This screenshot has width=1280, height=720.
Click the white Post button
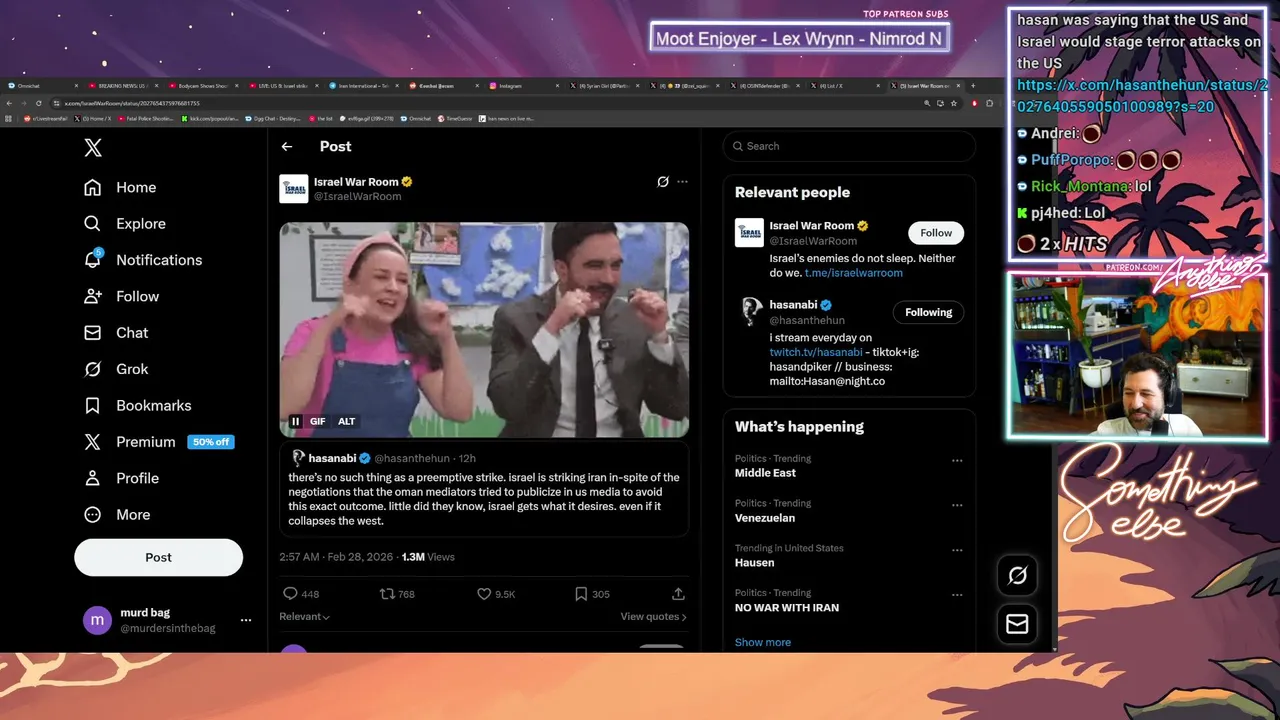click(x=158, y=558)
